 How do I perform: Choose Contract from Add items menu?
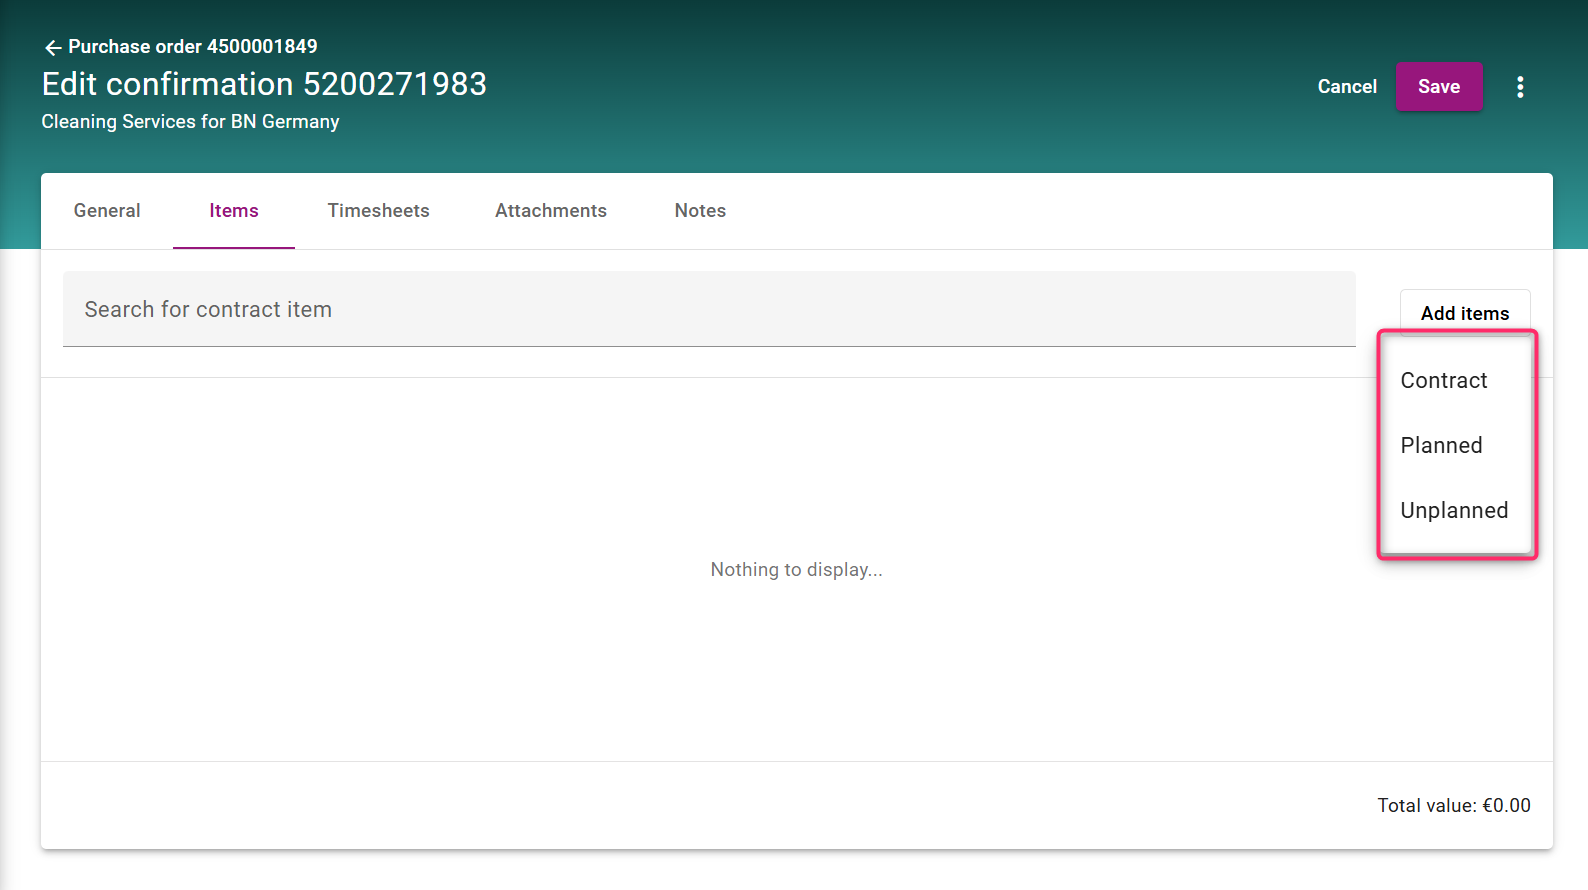click(x=1443, y=381)
